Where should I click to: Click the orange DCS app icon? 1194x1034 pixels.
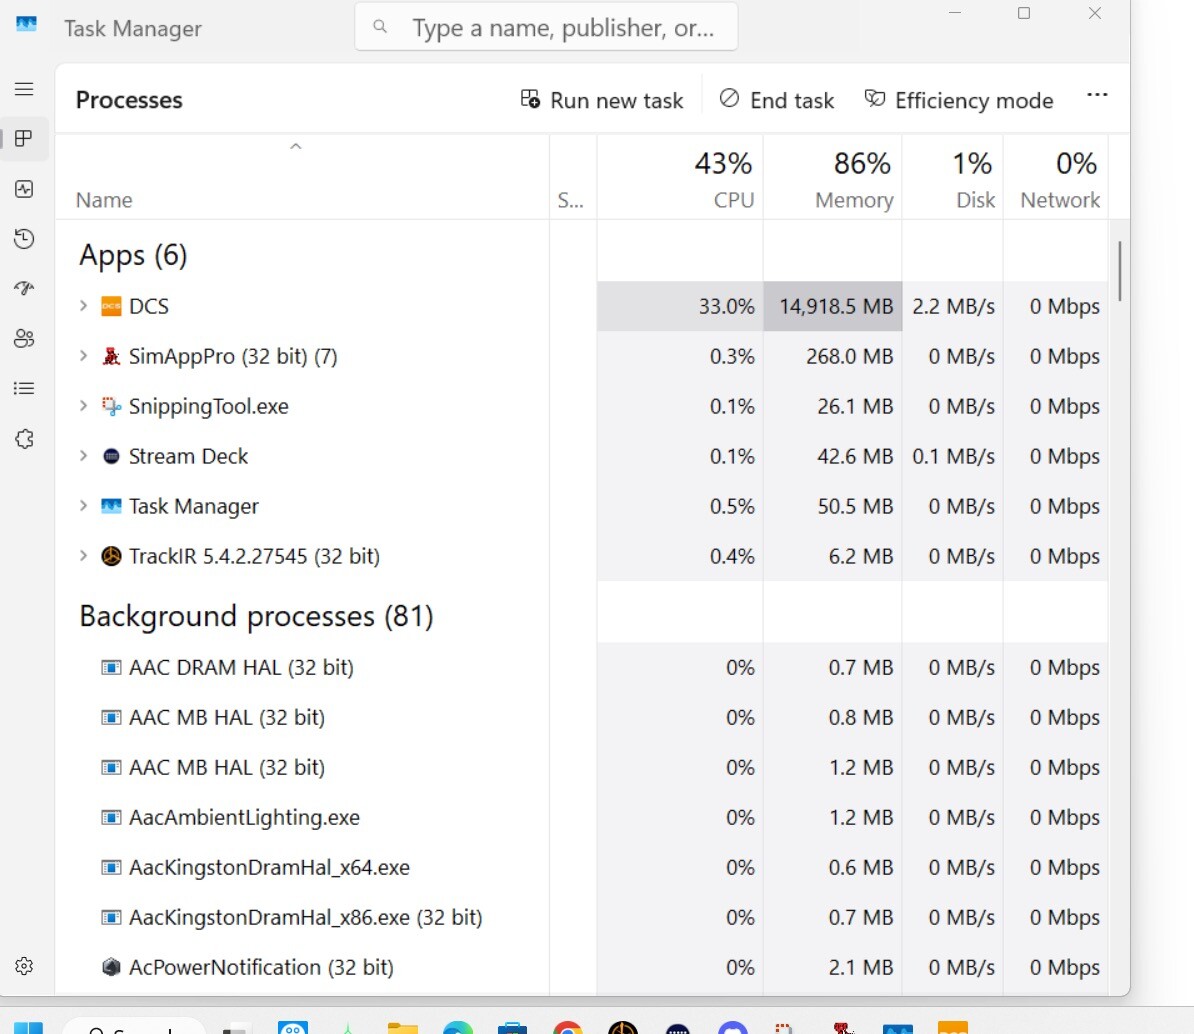[x=111, y=306]
